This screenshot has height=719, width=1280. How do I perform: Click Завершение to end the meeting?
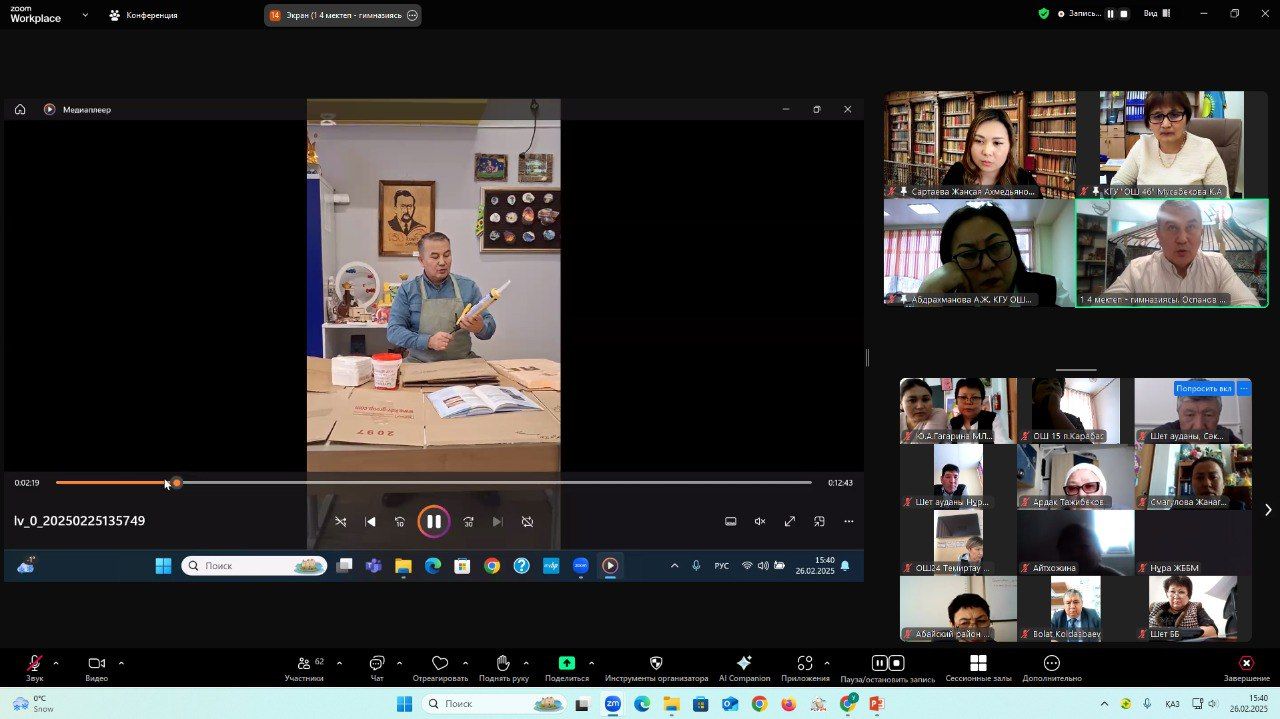[x=1246, y=667]
